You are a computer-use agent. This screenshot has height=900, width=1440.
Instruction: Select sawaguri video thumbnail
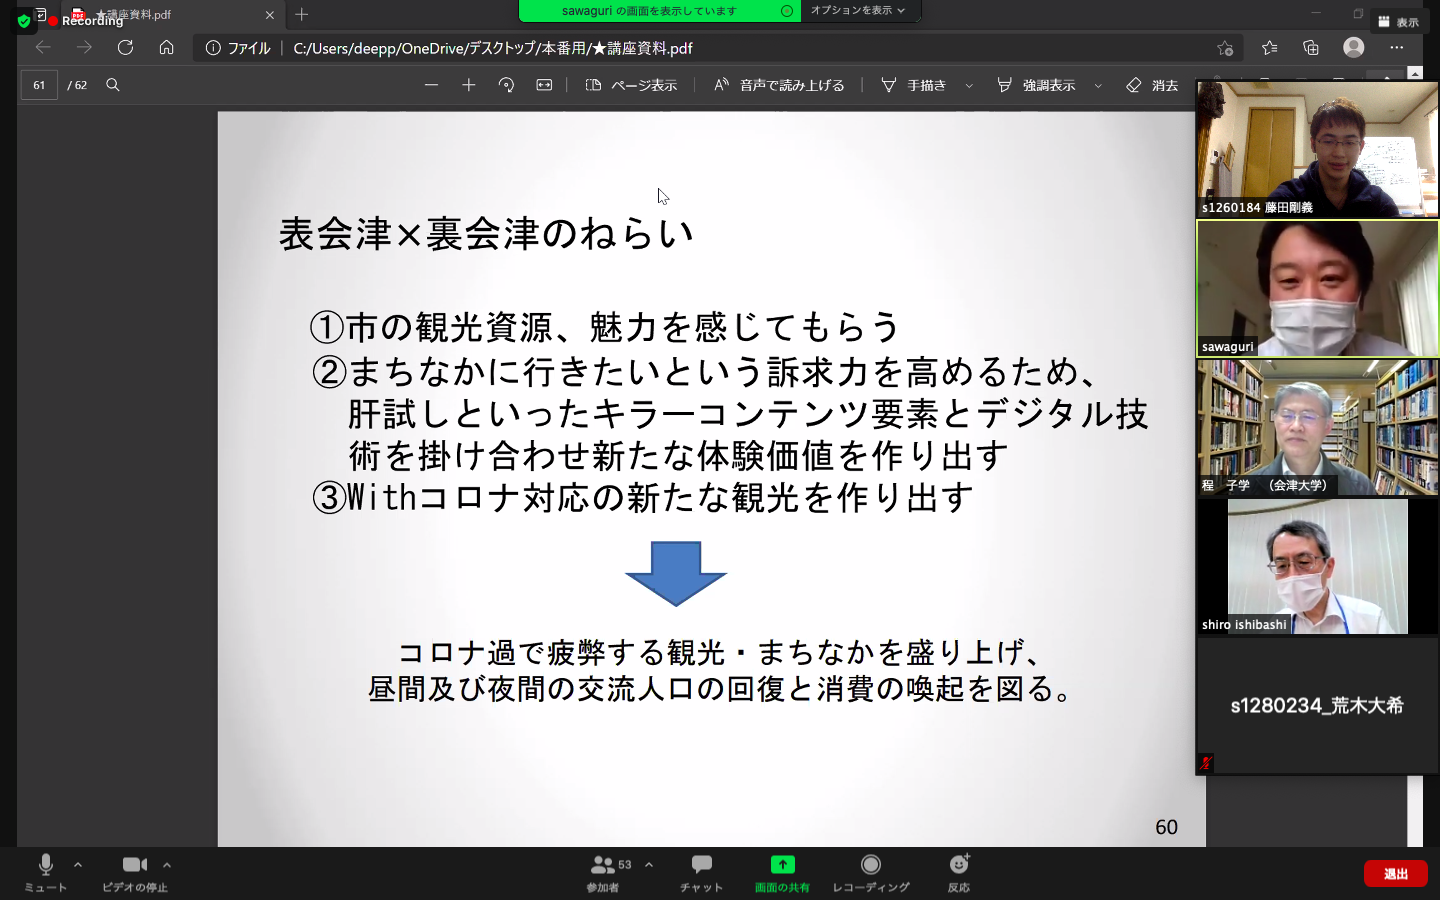click(x=1318, y=289)
